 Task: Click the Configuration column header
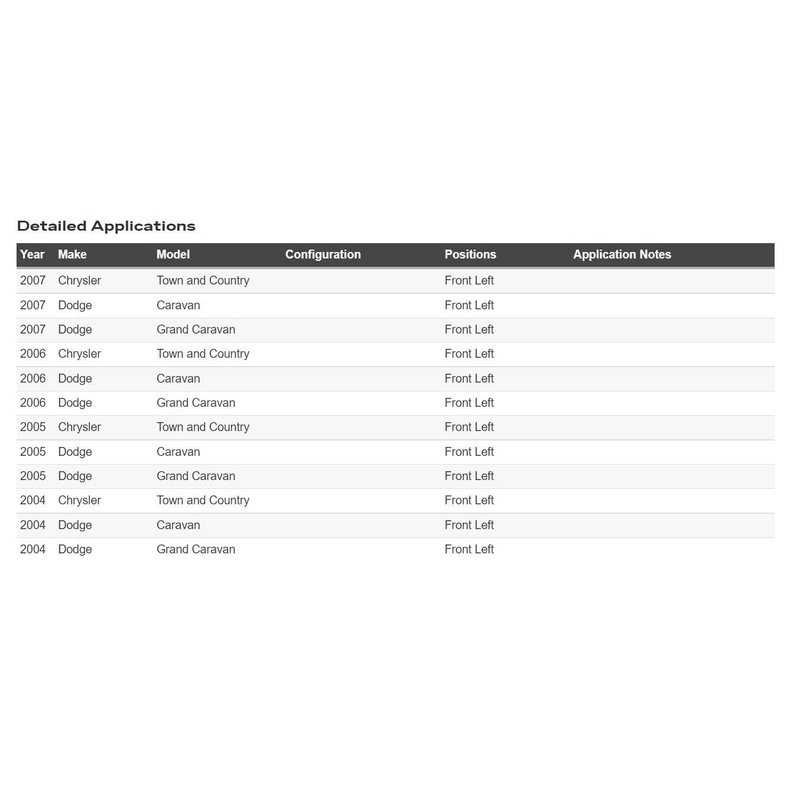pos(323,255)
